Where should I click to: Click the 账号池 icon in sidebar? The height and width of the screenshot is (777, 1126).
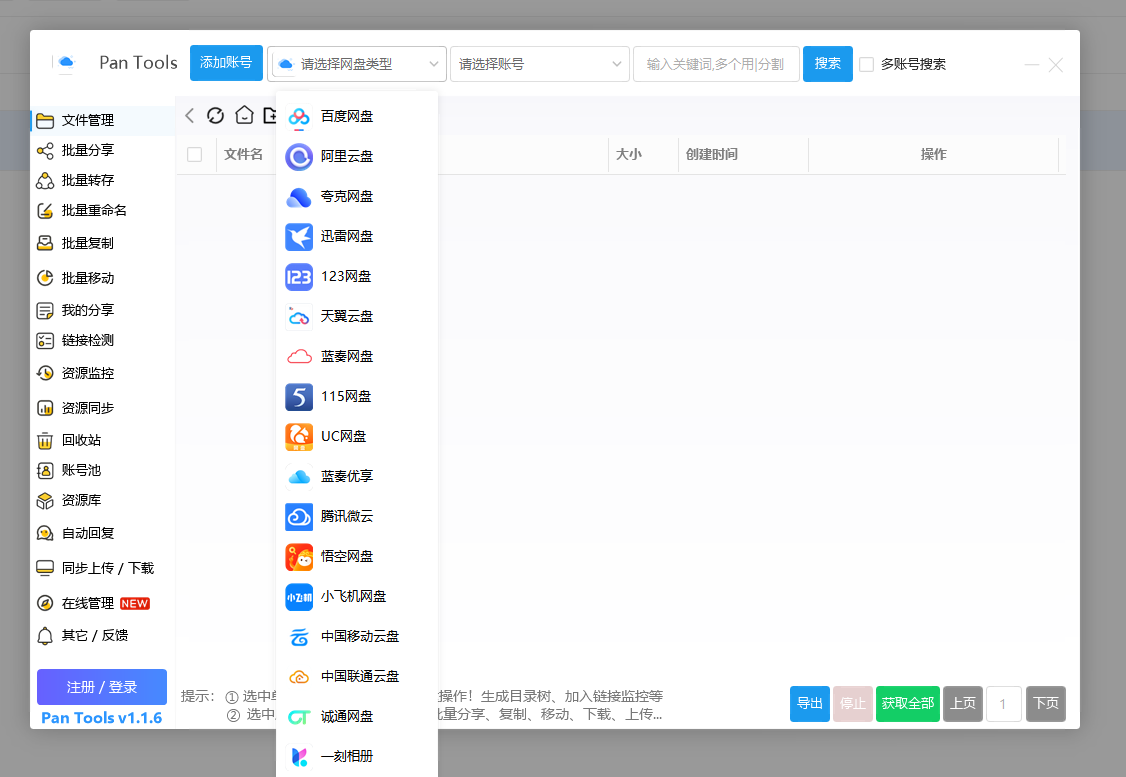coord(45,470)
